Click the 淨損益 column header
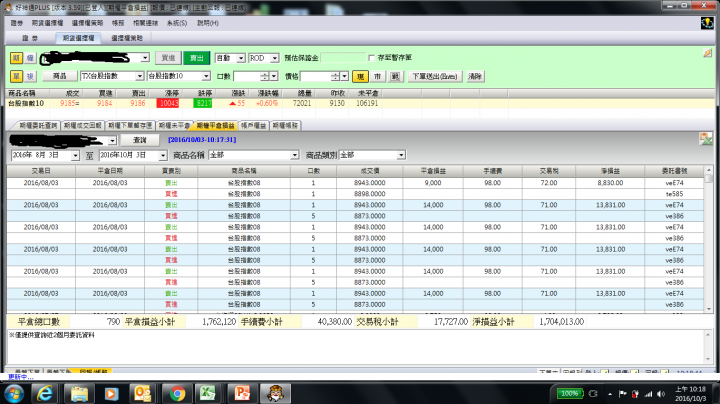This screenshot has width=720, height=404. (610, 171)
